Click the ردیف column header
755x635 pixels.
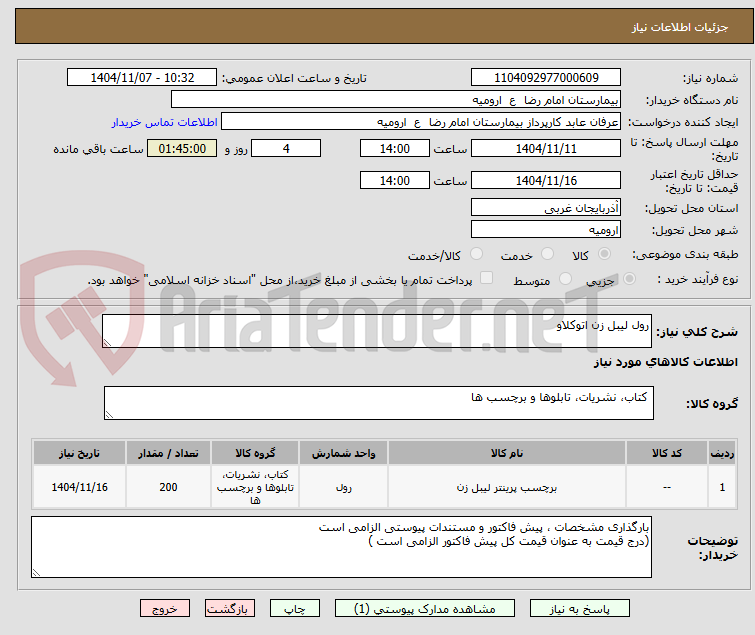pos(722,453)
